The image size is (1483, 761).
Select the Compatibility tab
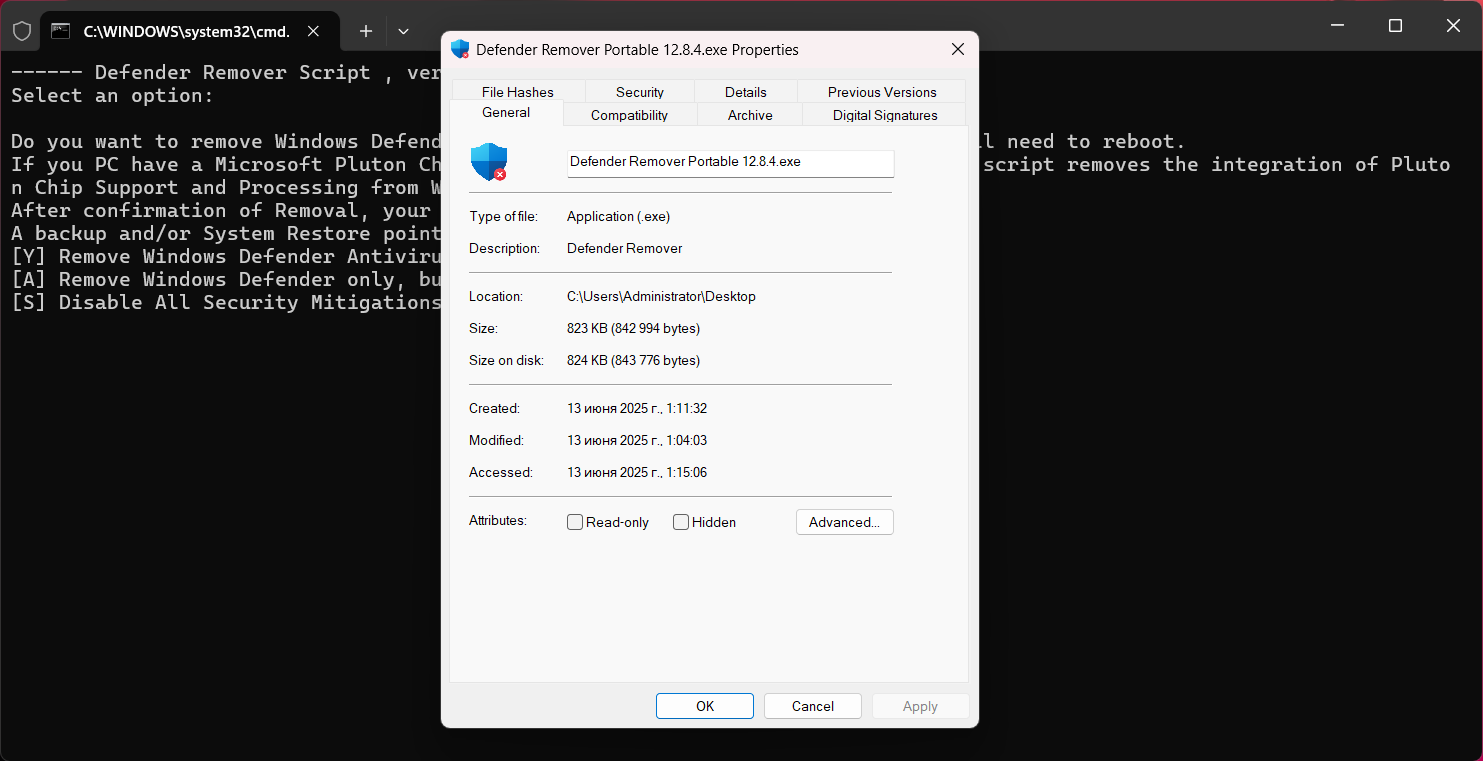point(629,115)
